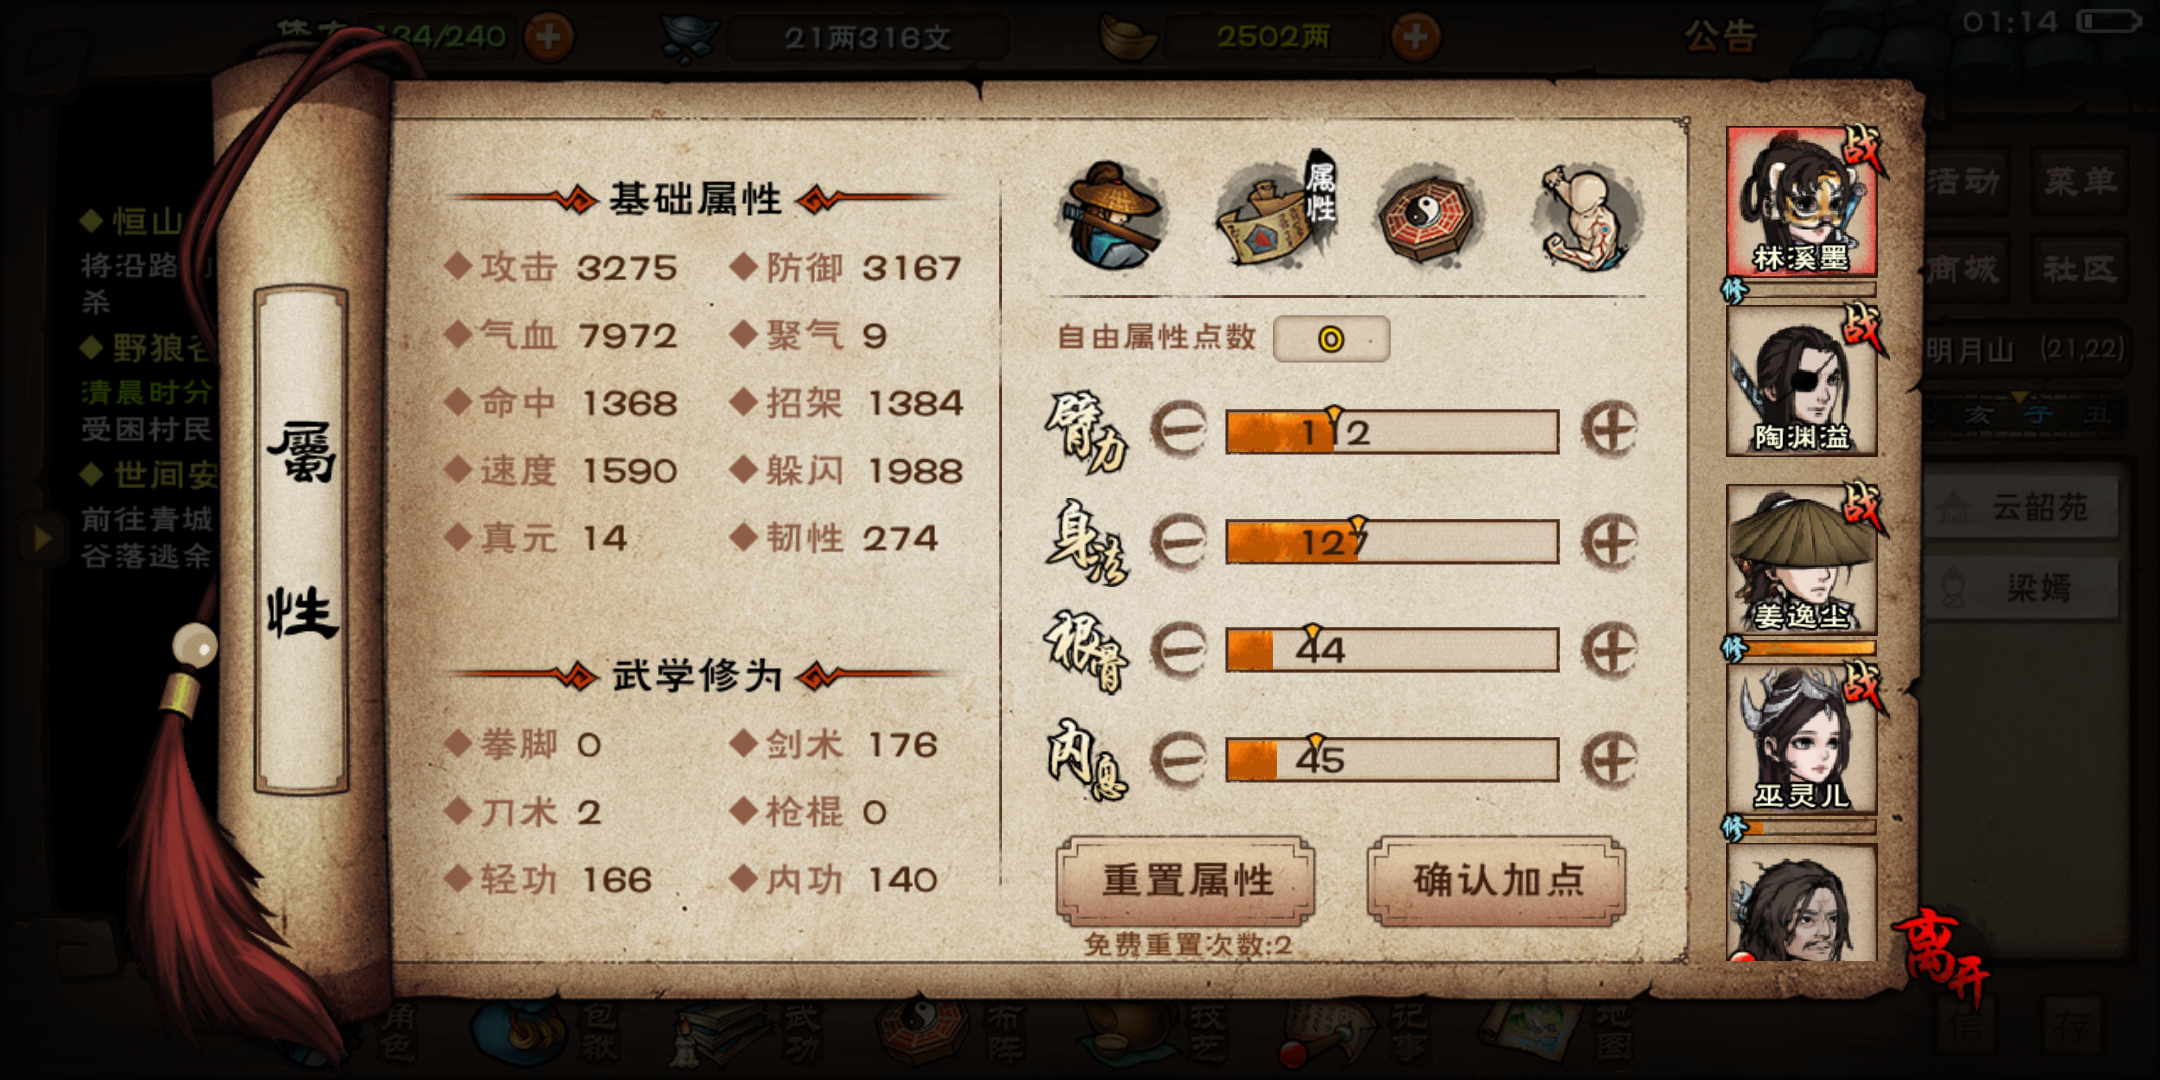This screenshot has width=2160, height=1080.
Task: Click the red 离开 leave icon
Action: (1942, 955)
